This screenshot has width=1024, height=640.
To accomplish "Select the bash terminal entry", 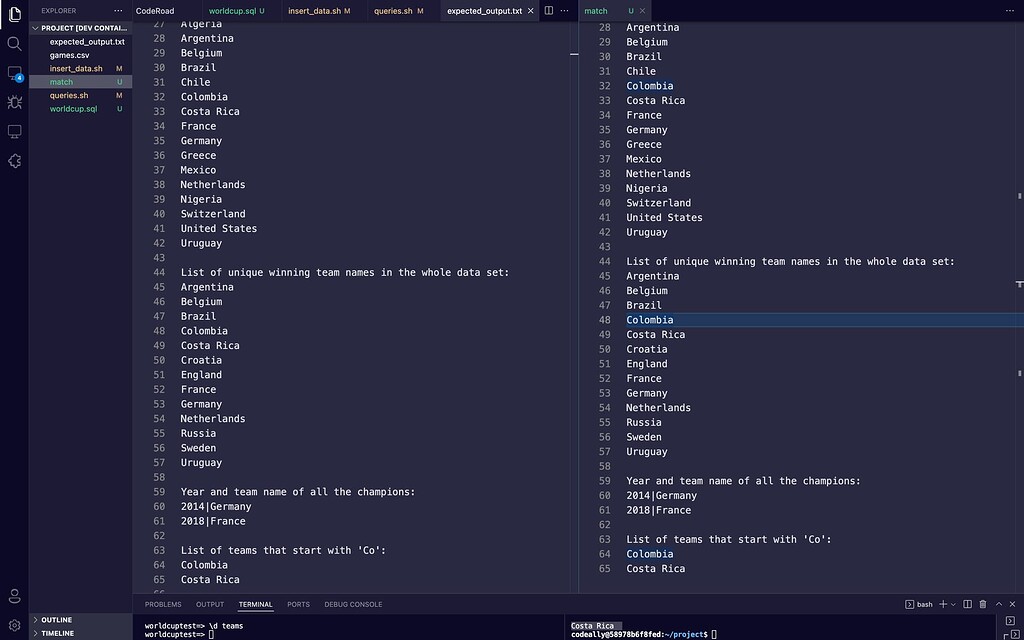I will (x=918, y=604).
